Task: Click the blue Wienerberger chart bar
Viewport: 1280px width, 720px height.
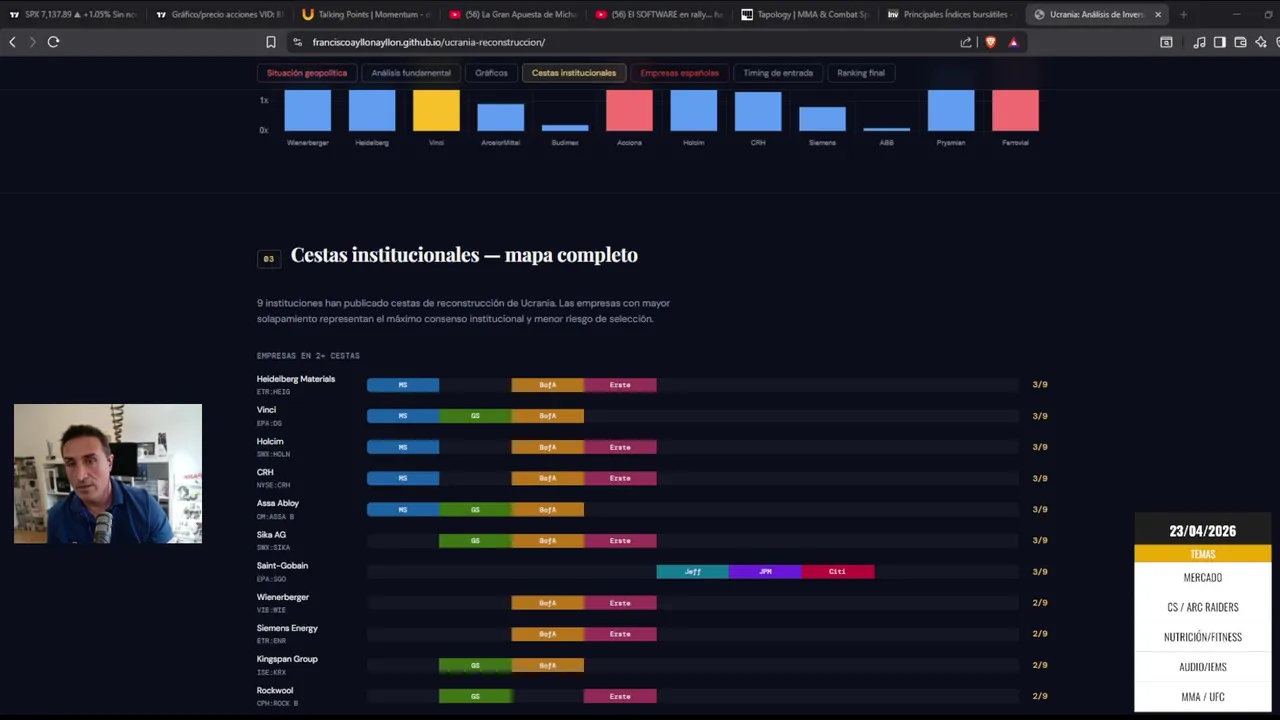Action: [307, 110]
